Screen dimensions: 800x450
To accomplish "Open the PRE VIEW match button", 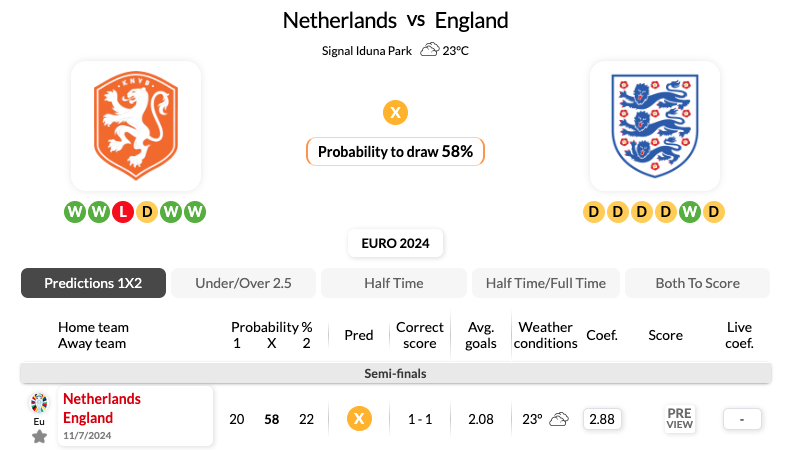I will (680, 419).
